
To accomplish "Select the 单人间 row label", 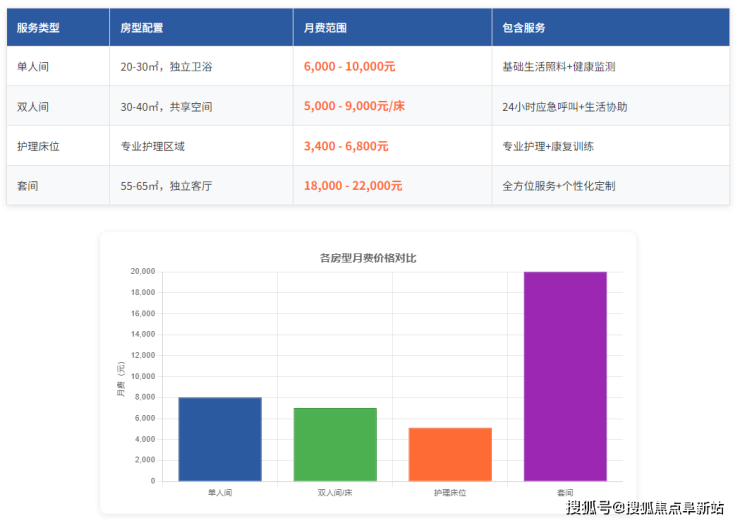I will coord(33,67).
